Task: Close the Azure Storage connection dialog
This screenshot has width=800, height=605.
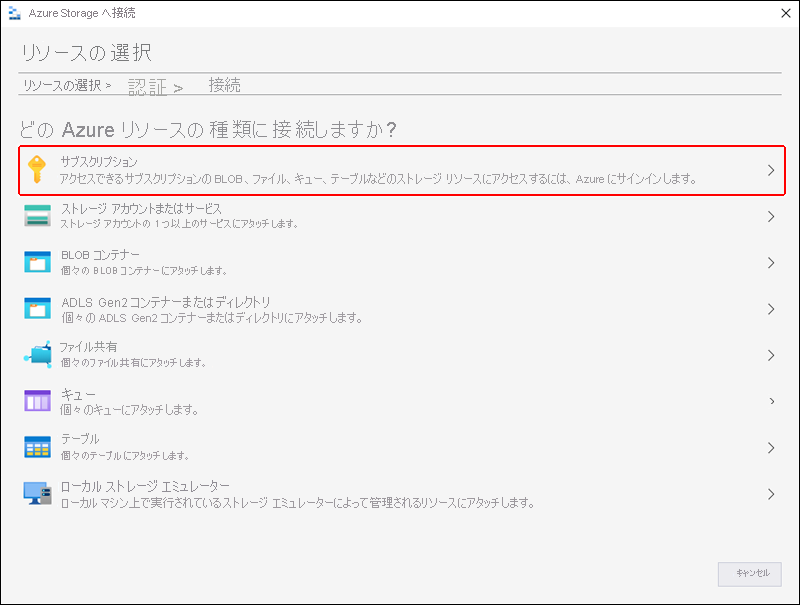Action: point(786,13)
